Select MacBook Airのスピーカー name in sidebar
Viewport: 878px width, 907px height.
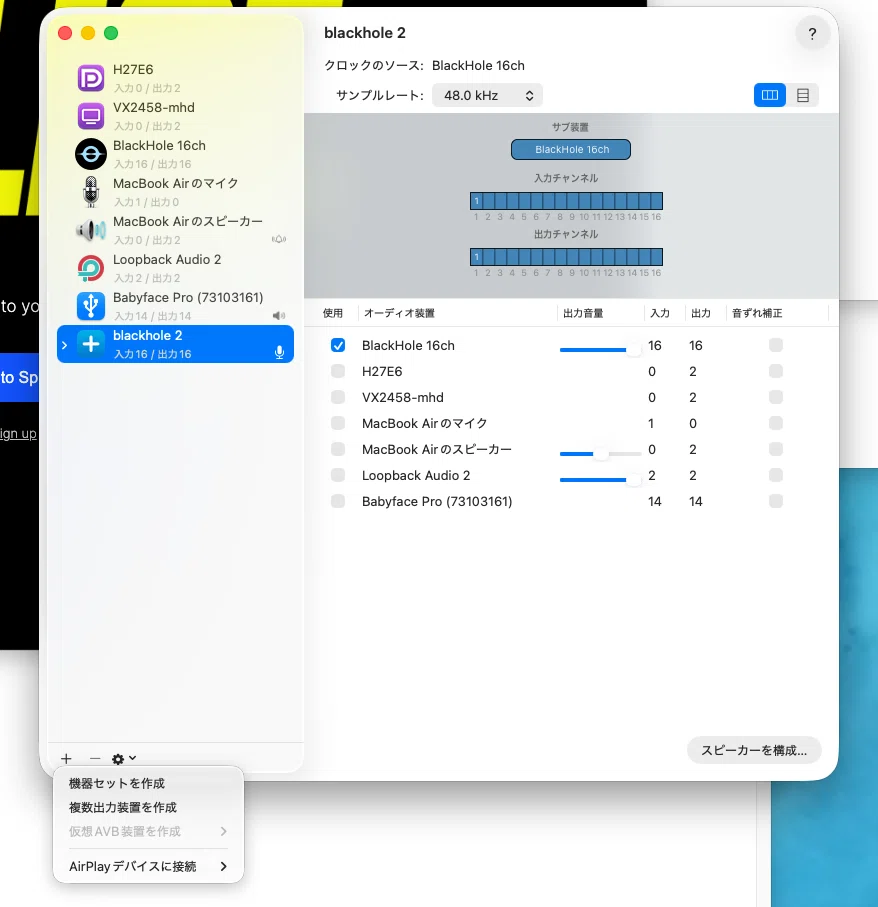click(x=188, y=222)
